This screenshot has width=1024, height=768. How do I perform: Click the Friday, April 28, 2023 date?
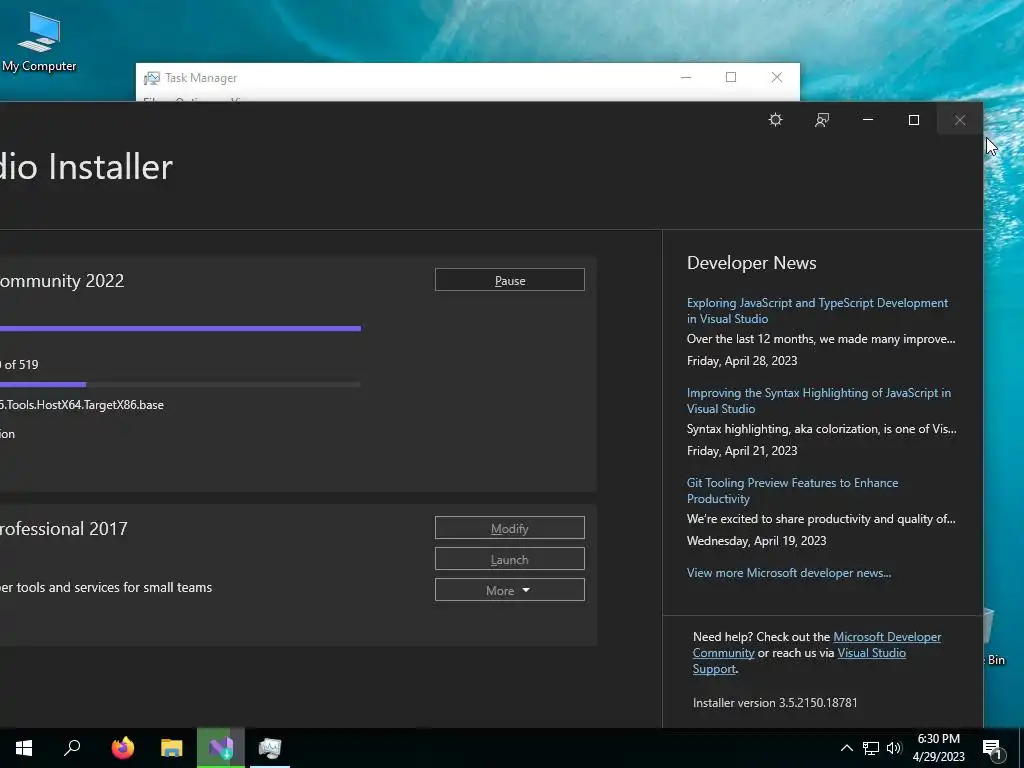pos(742,360)
